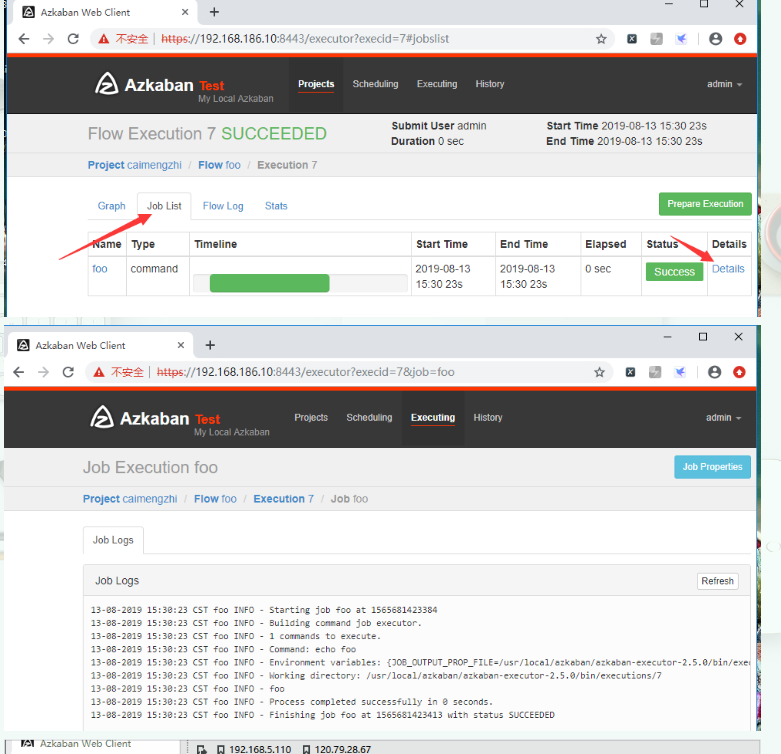Click back arrow in top browser window
The image size is (781, 754).
click(23, 39)
